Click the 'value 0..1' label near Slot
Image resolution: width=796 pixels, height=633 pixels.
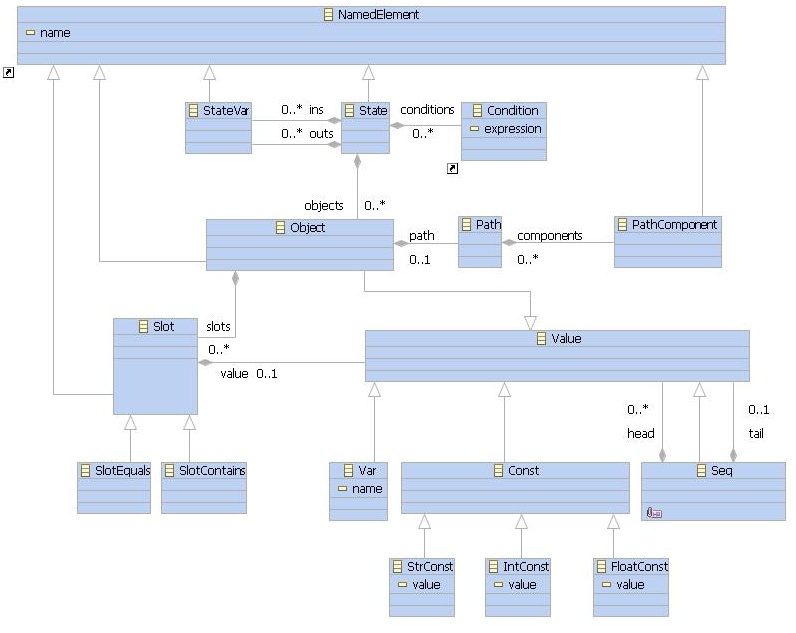coord(249,374)
